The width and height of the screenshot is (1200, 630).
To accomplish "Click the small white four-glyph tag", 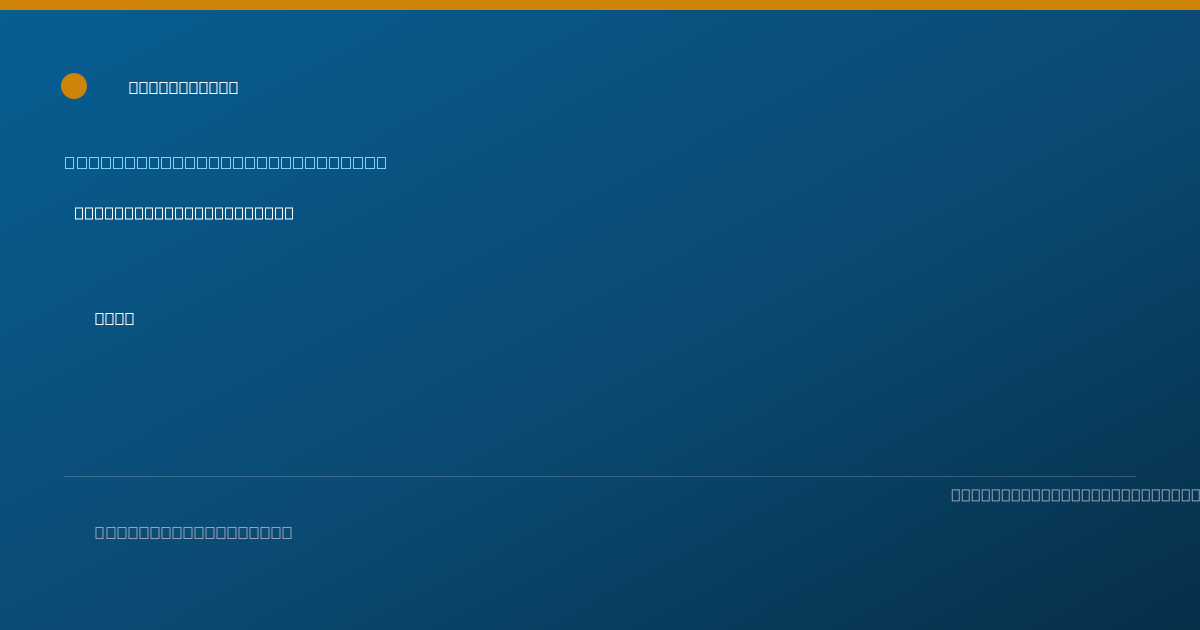I will (x=114, y=318).
